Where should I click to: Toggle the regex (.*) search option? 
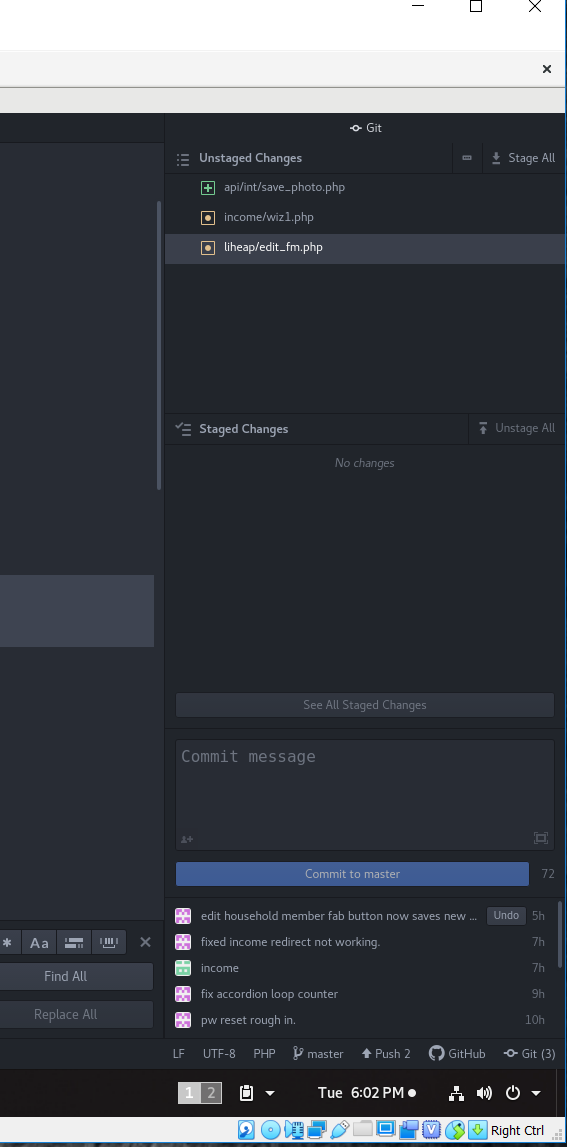pos(9,942)
